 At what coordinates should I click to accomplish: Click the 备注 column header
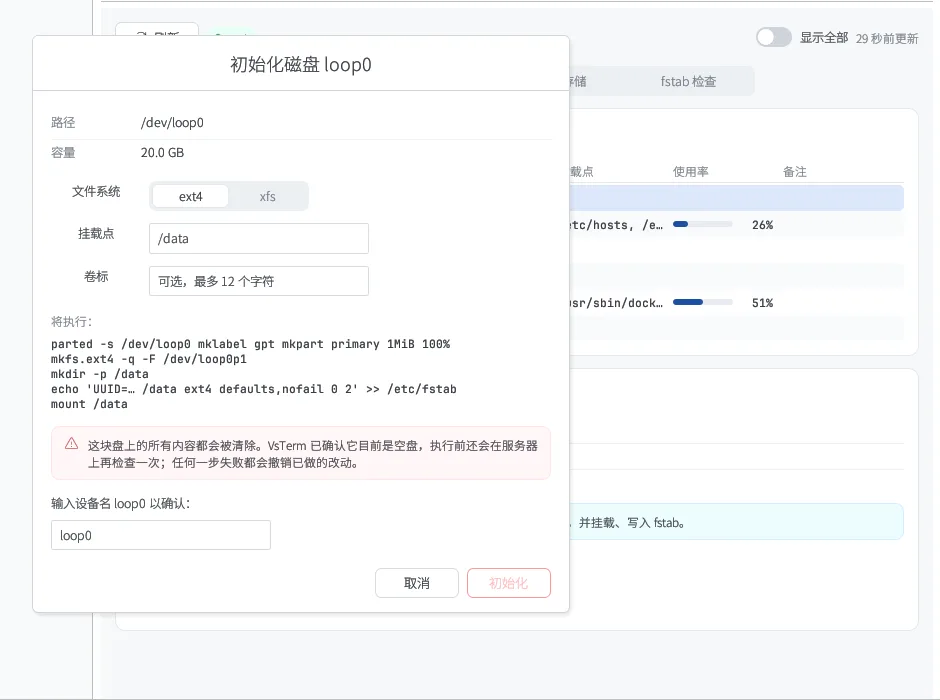coord(795,172)
